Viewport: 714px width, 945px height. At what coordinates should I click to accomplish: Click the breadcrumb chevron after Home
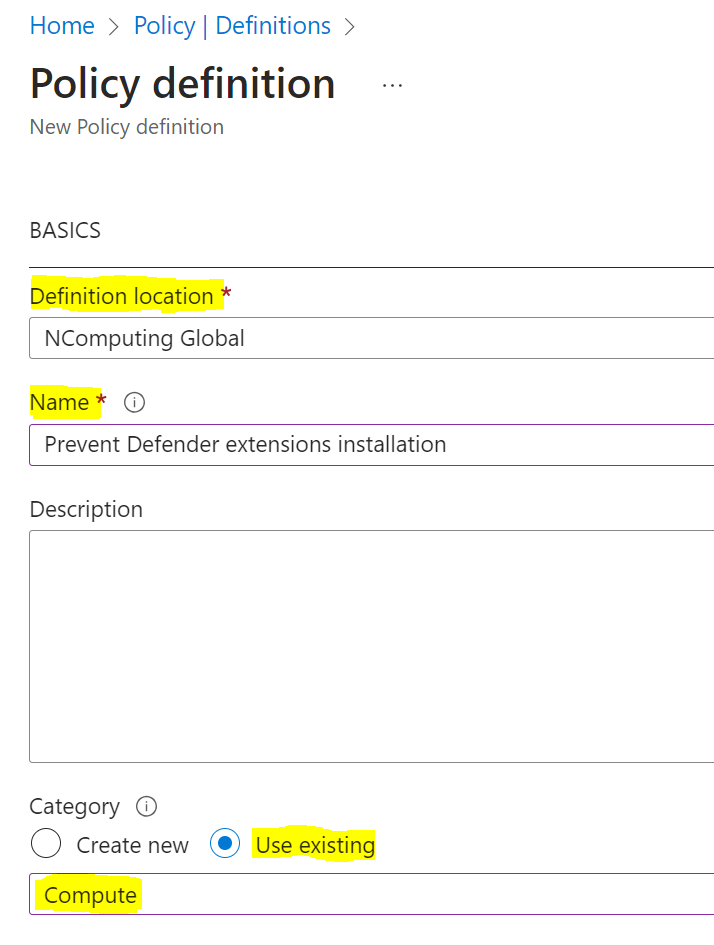pos(114,27)
